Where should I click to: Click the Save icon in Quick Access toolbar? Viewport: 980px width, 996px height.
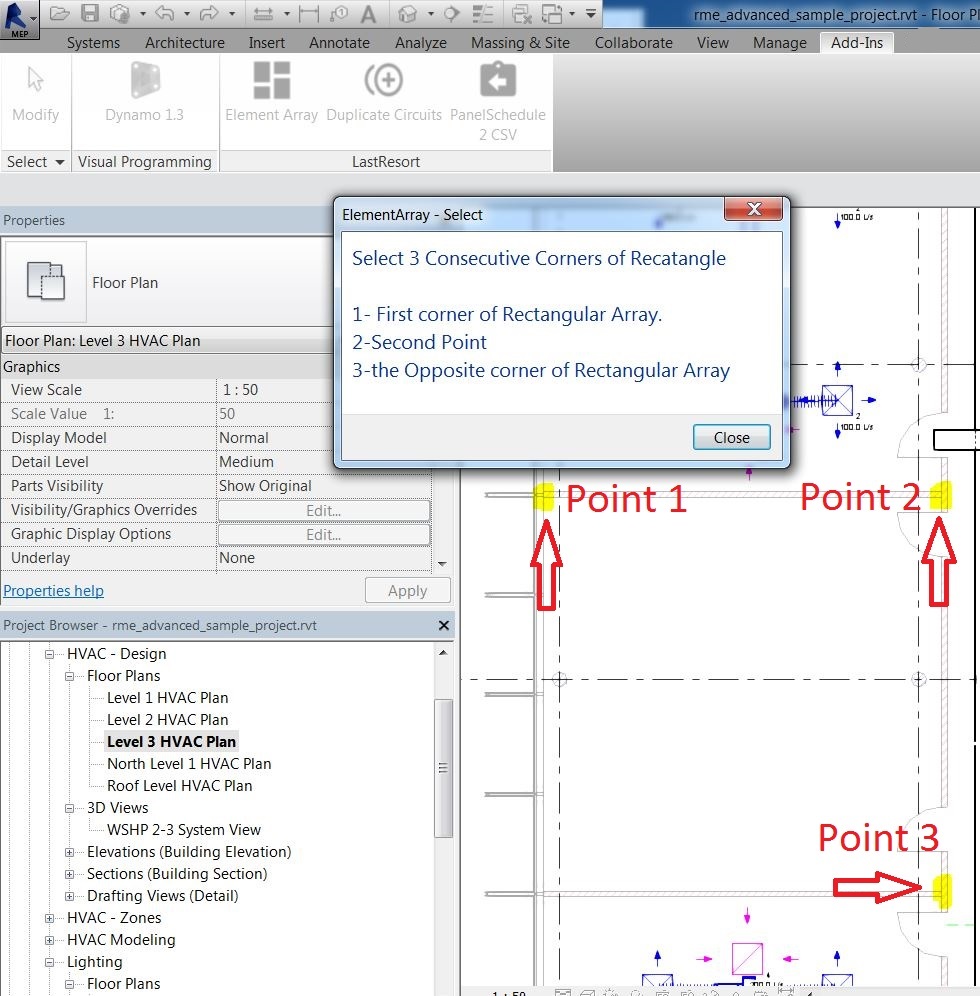[x=88, y=13]
